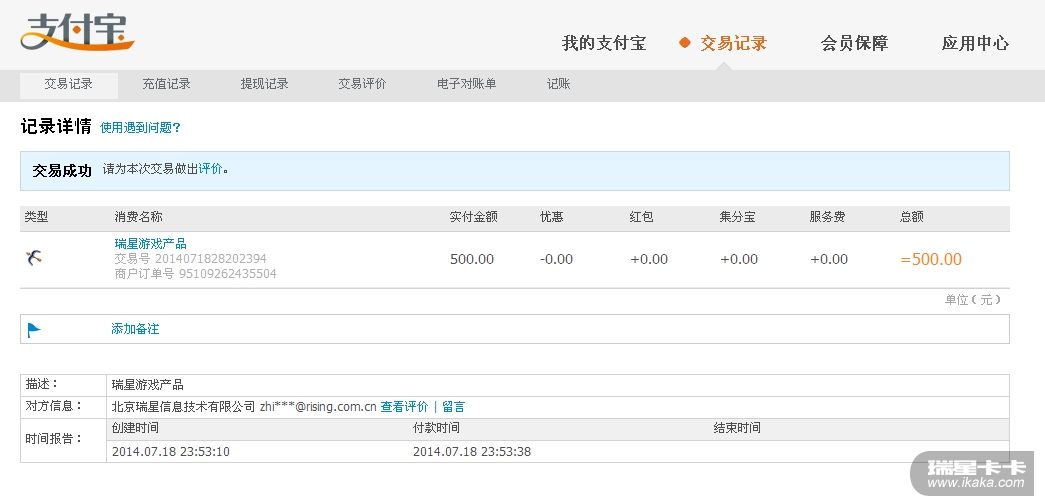Click the blue flag icon beside 添加备注

(x=34, y=329)
